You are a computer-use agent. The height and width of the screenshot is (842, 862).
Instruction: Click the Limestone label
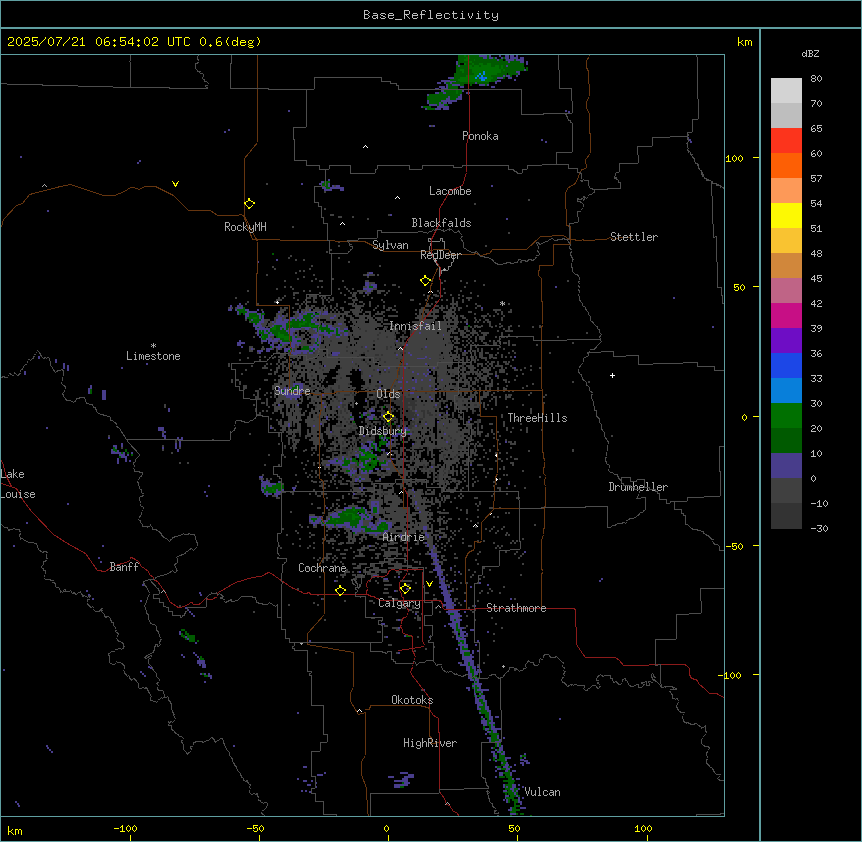pos(153,356)
